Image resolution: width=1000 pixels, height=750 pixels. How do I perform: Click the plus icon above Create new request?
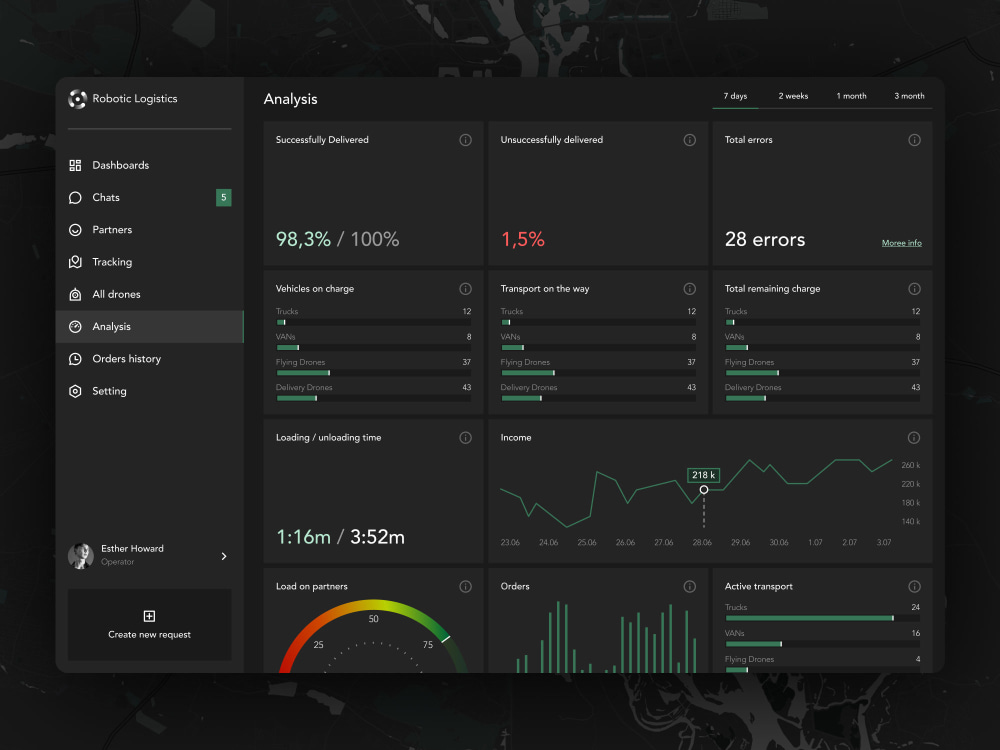(149, 616)
